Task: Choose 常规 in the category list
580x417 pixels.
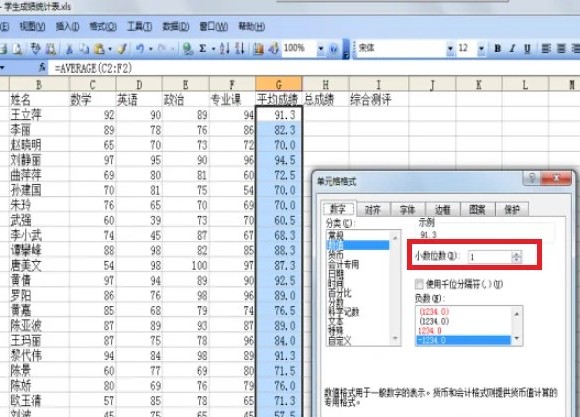Action: (x=336, y=235)
